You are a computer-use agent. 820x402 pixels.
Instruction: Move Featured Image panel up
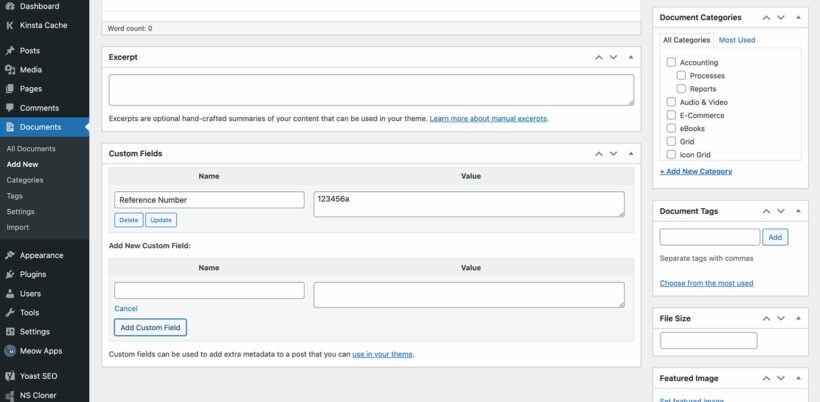(x=766, y=378)
